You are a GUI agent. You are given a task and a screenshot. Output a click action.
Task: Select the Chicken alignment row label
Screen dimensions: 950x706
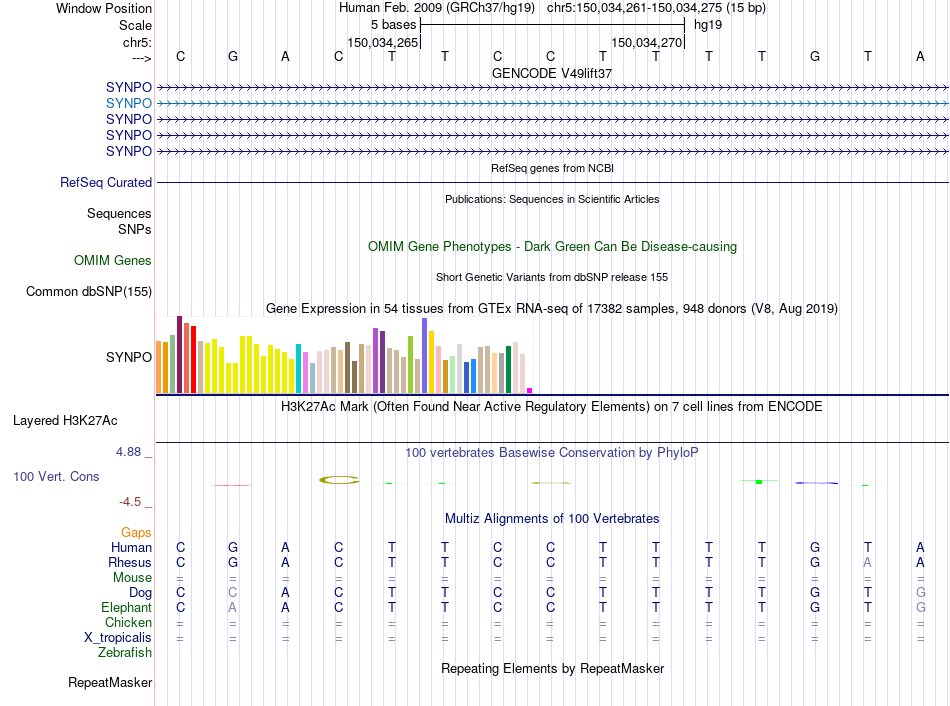tap(128, 622)
